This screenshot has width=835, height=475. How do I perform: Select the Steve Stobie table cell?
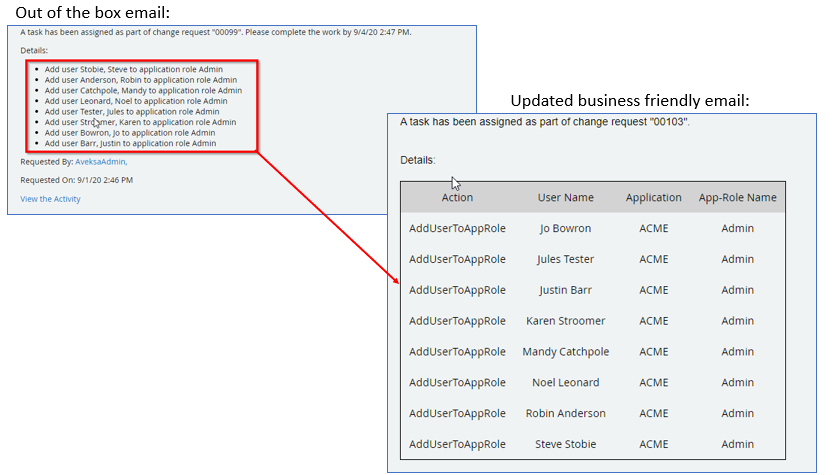point(565,445)
